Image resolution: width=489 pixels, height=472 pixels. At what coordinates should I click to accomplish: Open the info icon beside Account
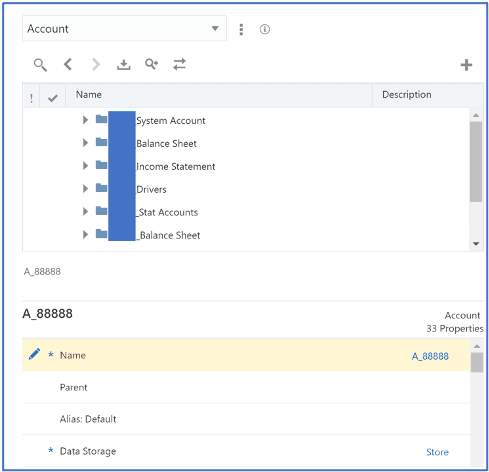[265, 29]
